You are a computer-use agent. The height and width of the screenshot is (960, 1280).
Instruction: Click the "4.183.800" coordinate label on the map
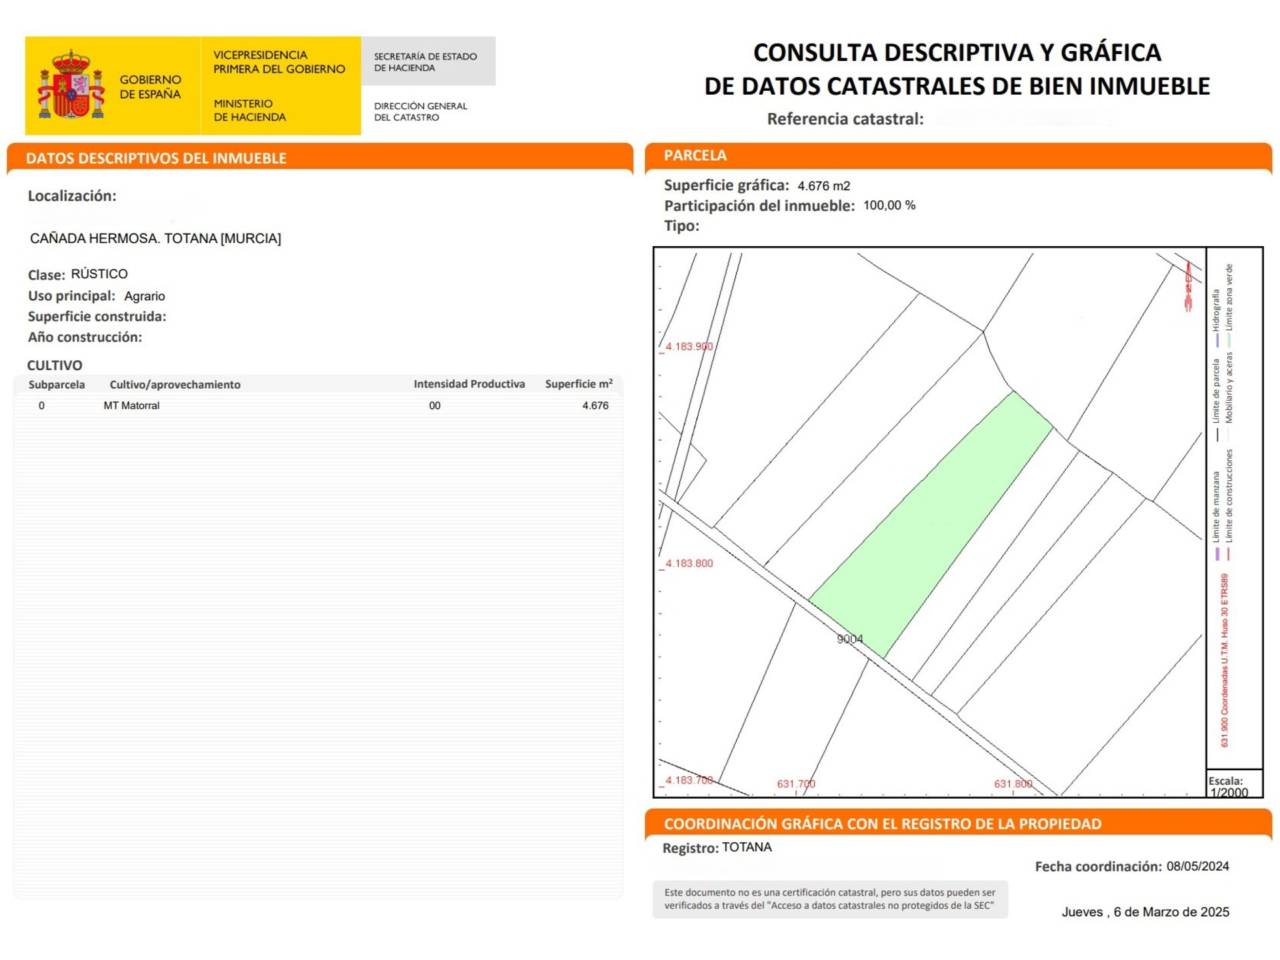(x=689, y=564)
